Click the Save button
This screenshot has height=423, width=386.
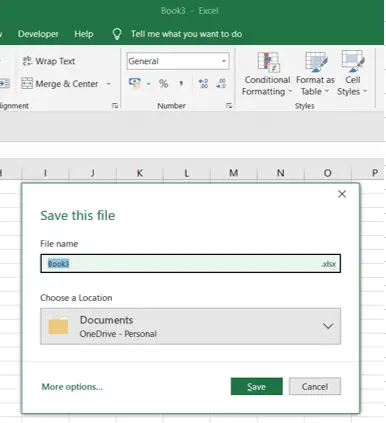256,386
